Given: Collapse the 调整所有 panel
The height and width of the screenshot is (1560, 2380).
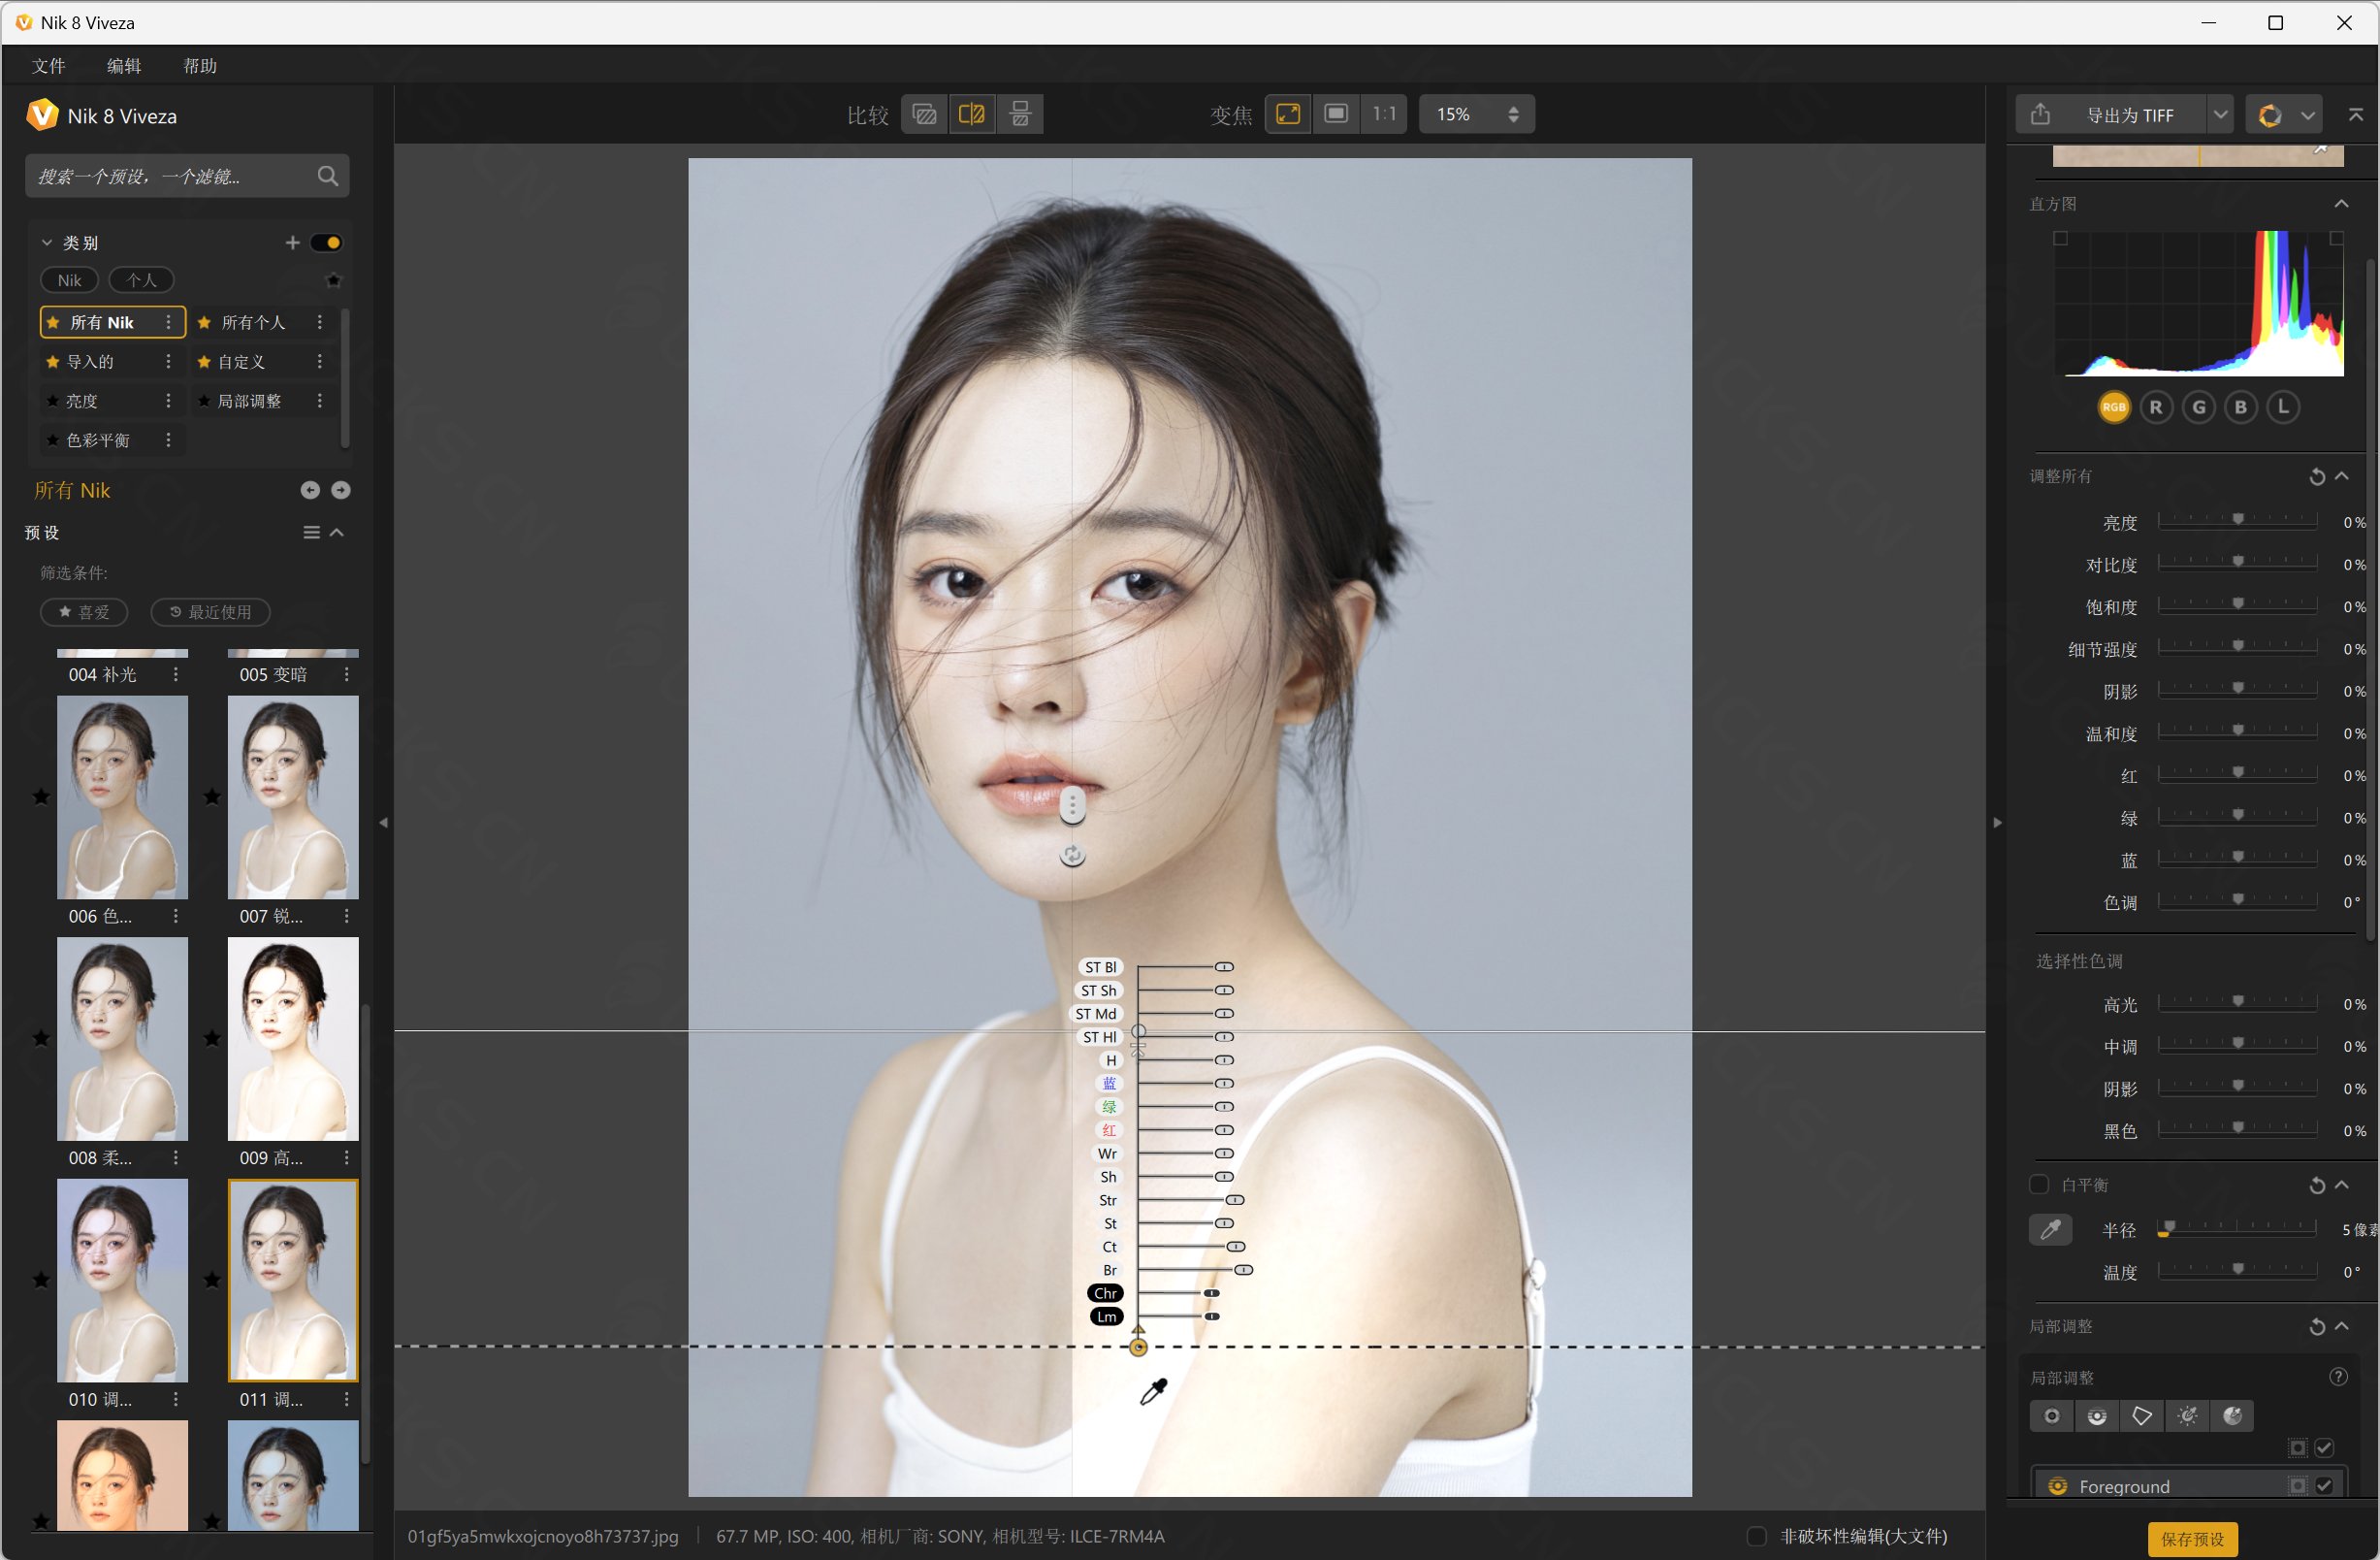Looking at the screenshot, I should 2341,477.
